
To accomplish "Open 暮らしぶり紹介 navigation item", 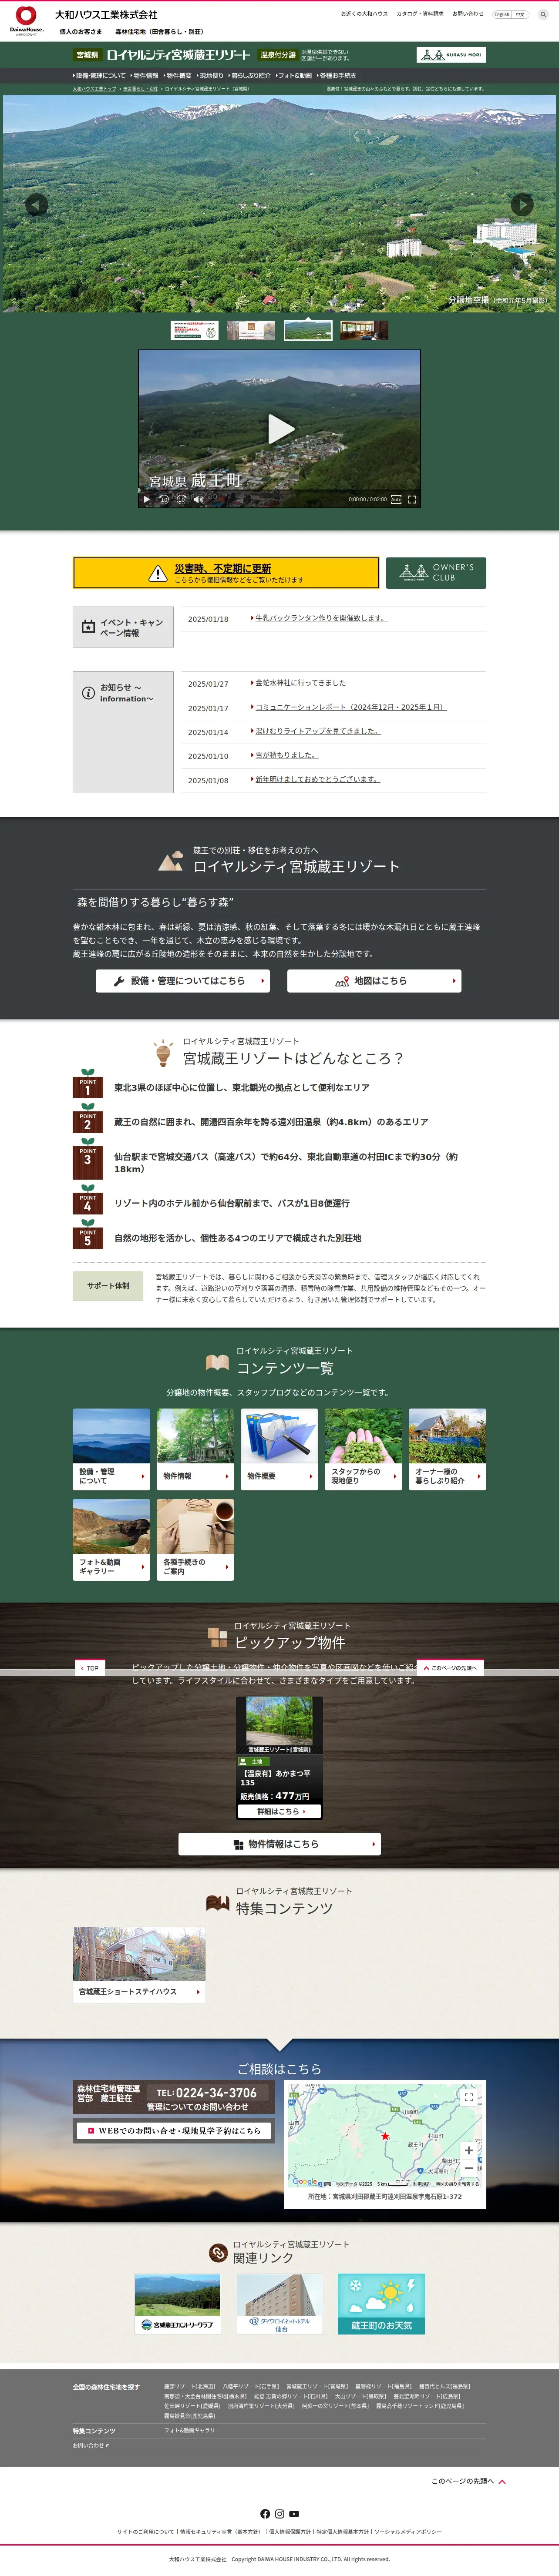I will coord(250,76).
